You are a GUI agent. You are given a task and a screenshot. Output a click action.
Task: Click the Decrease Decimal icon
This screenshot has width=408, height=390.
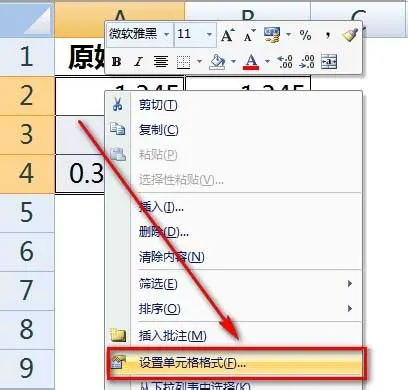click(307, 62)
